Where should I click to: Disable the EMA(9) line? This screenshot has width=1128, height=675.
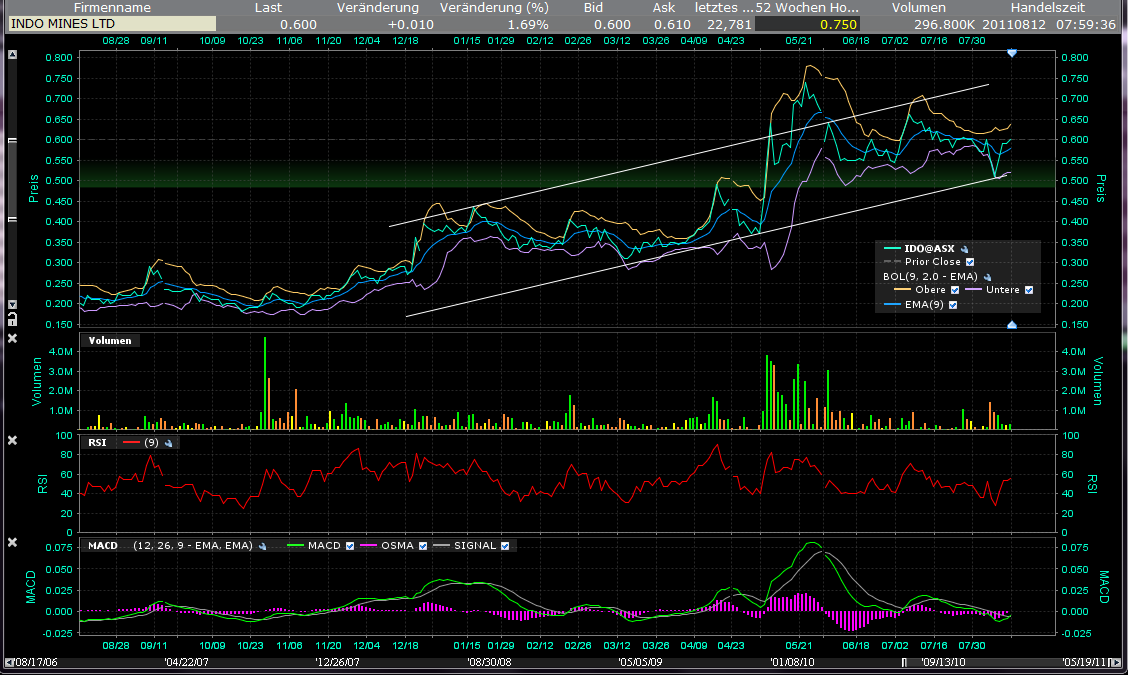click(953, 304)
